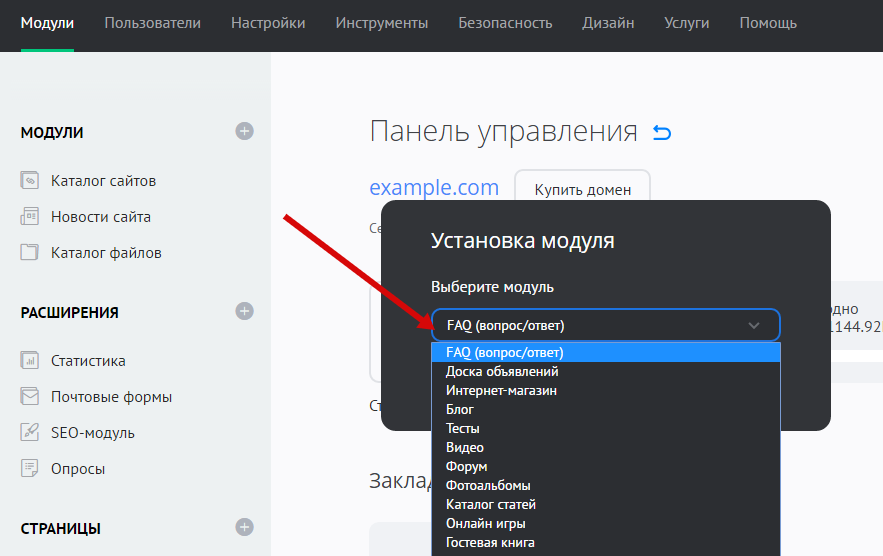The height and width of the screenshot is (556, 883).
Task: Click the Новости сайта sidebar icon
Action: pos(29,217)
